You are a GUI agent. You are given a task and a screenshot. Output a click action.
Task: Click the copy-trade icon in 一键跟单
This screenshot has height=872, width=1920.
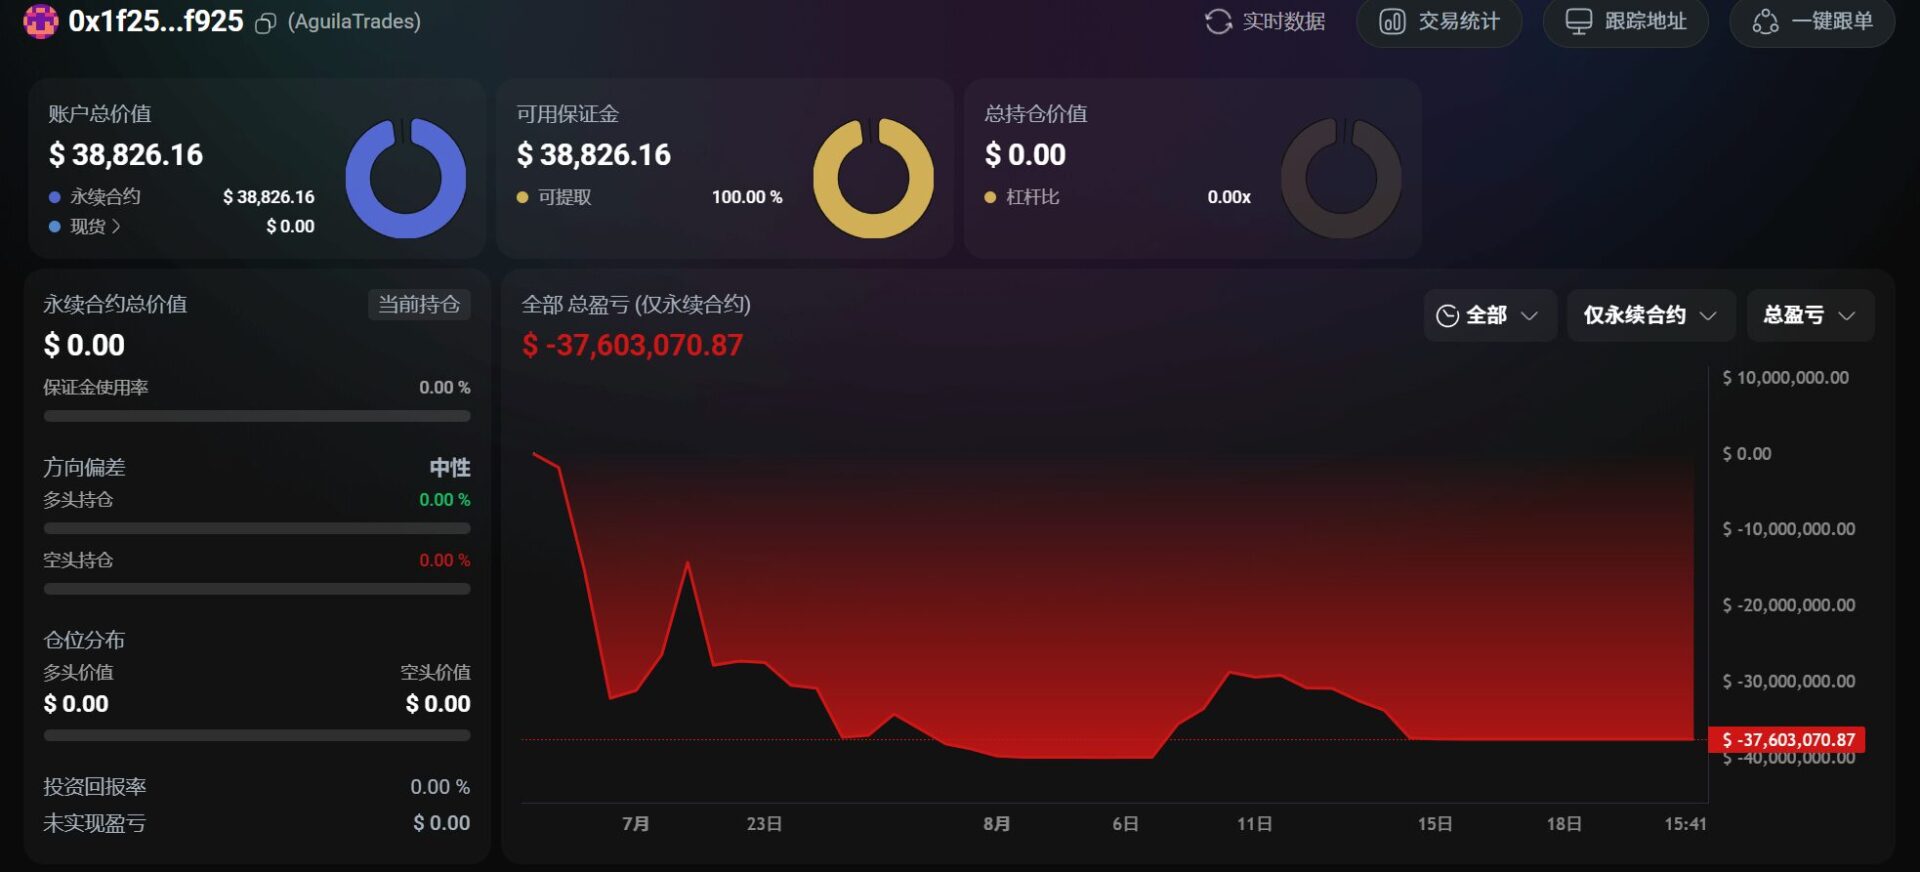(x=1765, y=22)
